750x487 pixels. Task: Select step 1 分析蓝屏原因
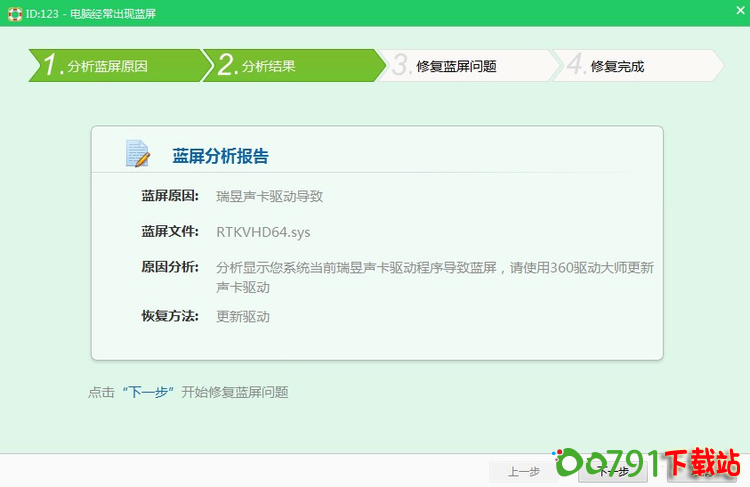pos(107,66)
